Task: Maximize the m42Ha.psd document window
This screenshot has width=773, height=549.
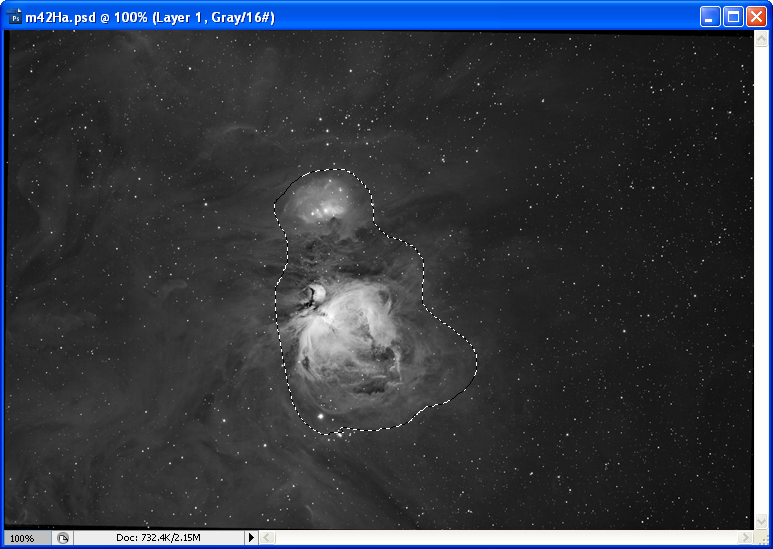Action: [x=733, y=17]
